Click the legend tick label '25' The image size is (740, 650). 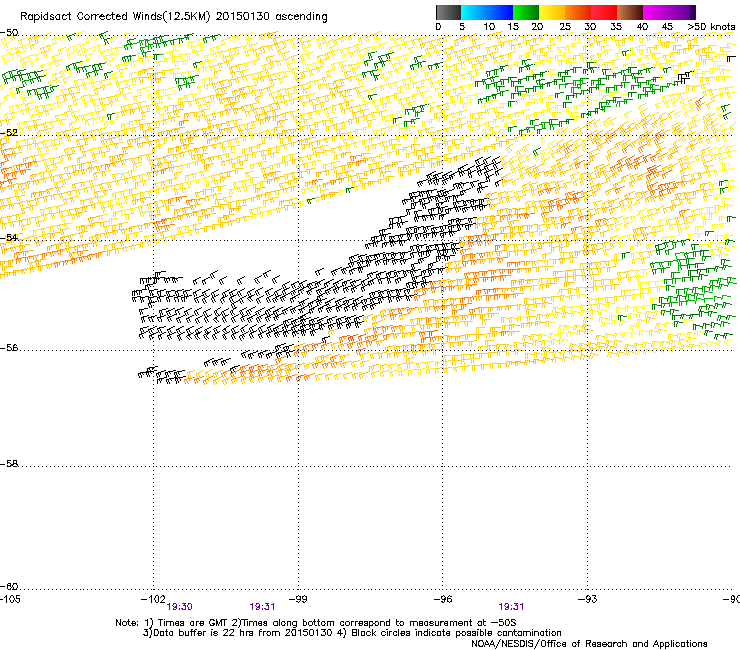tap(565, 27)
